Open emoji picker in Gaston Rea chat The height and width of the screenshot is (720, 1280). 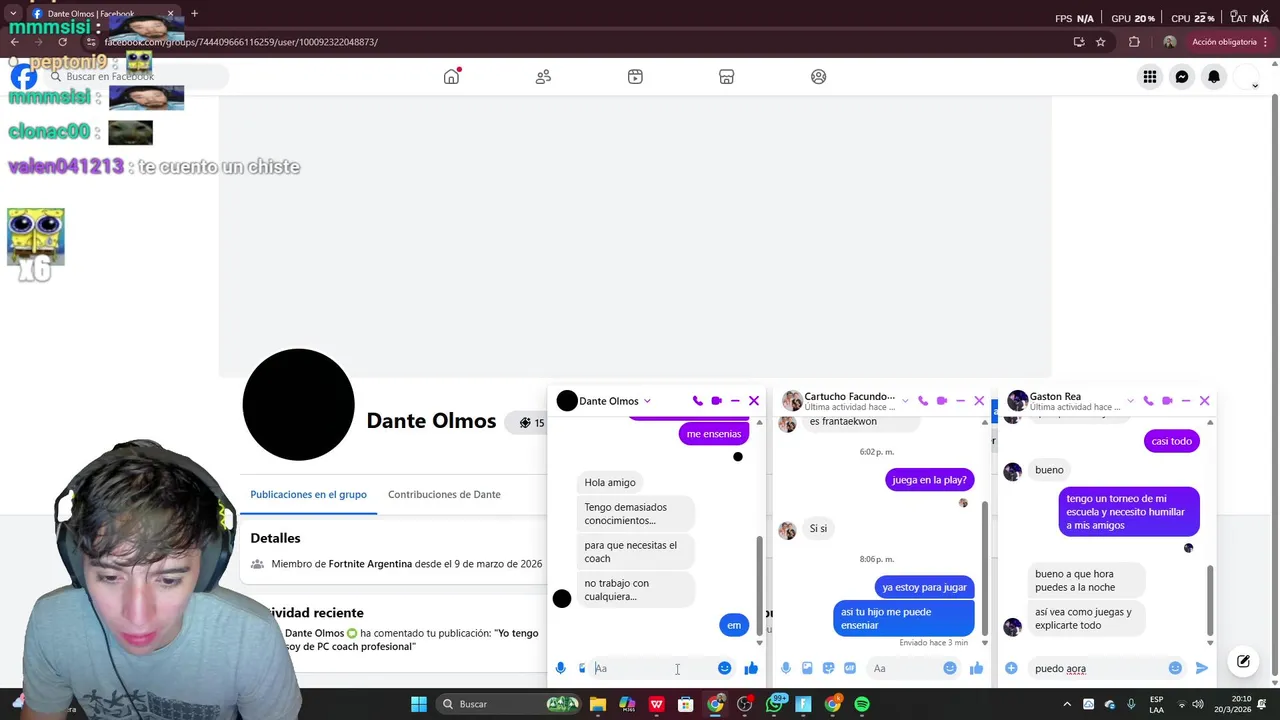1175,668
